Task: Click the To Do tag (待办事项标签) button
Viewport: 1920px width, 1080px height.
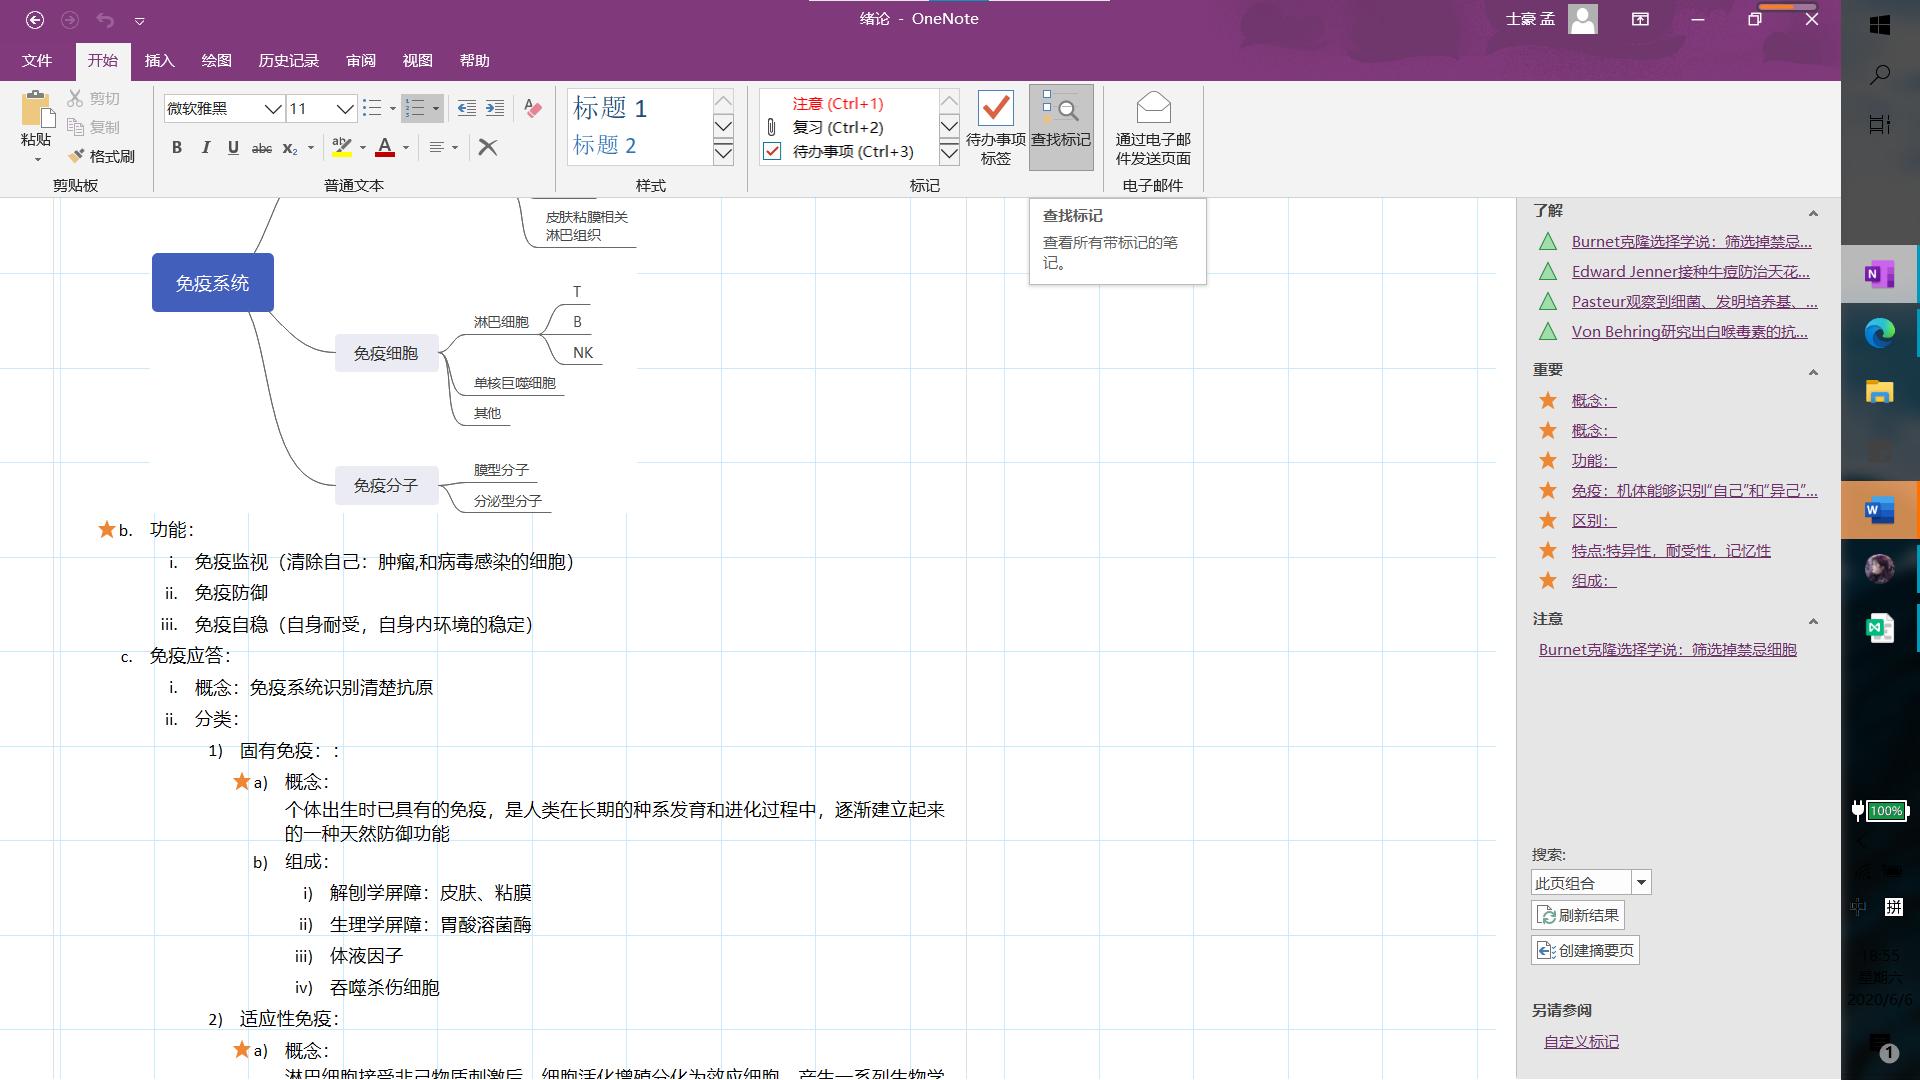Action: tap(995, 127)
